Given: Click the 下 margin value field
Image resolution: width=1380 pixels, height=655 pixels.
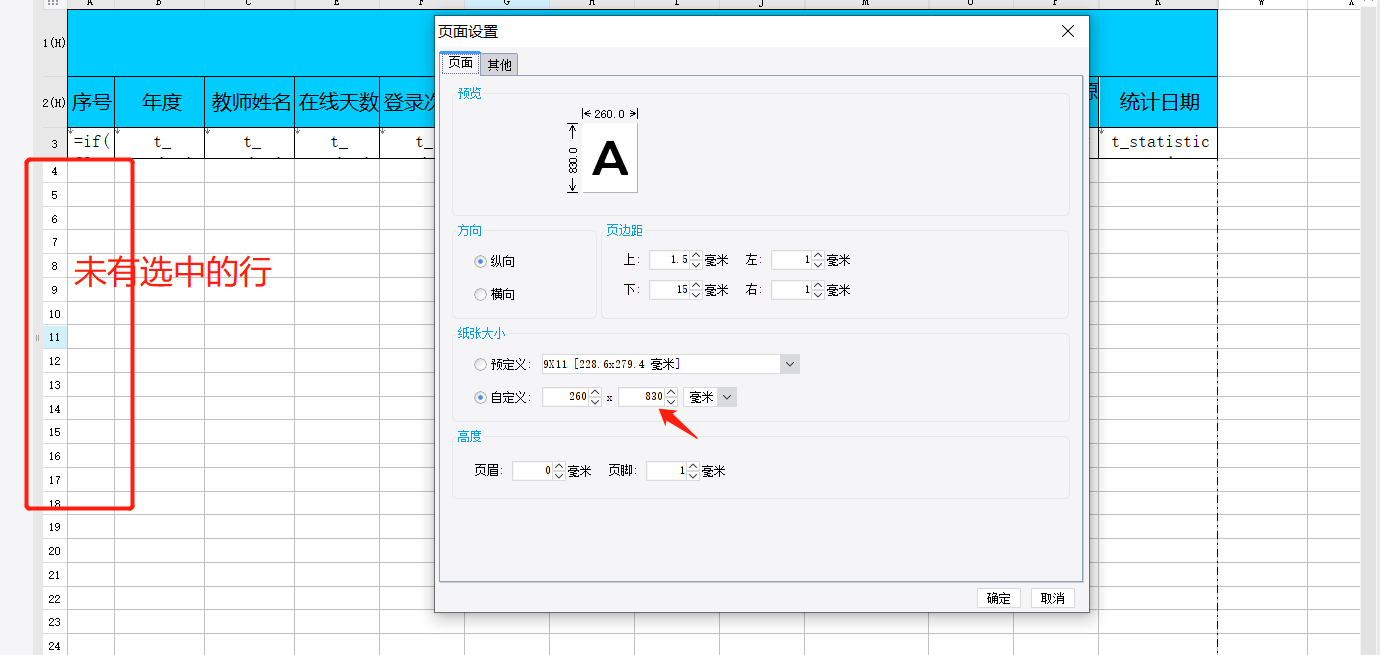Looking at the screenshot, I should 669,290.
